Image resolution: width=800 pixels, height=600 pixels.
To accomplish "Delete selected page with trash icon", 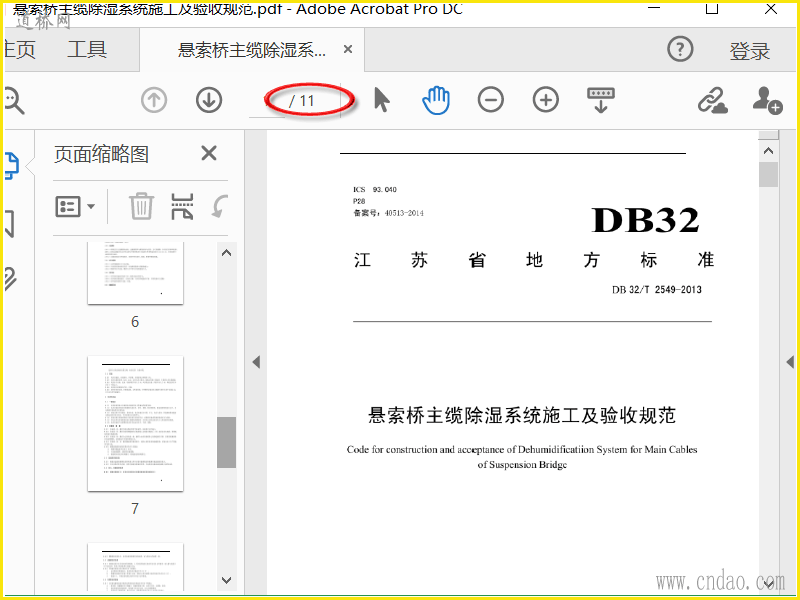I will click(141, 206).
